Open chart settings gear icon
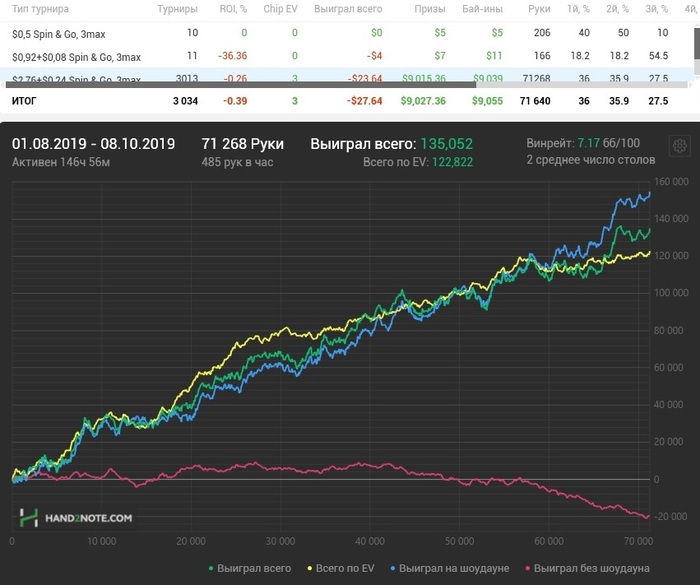This screenshot has height=585, width=700. 679,146
